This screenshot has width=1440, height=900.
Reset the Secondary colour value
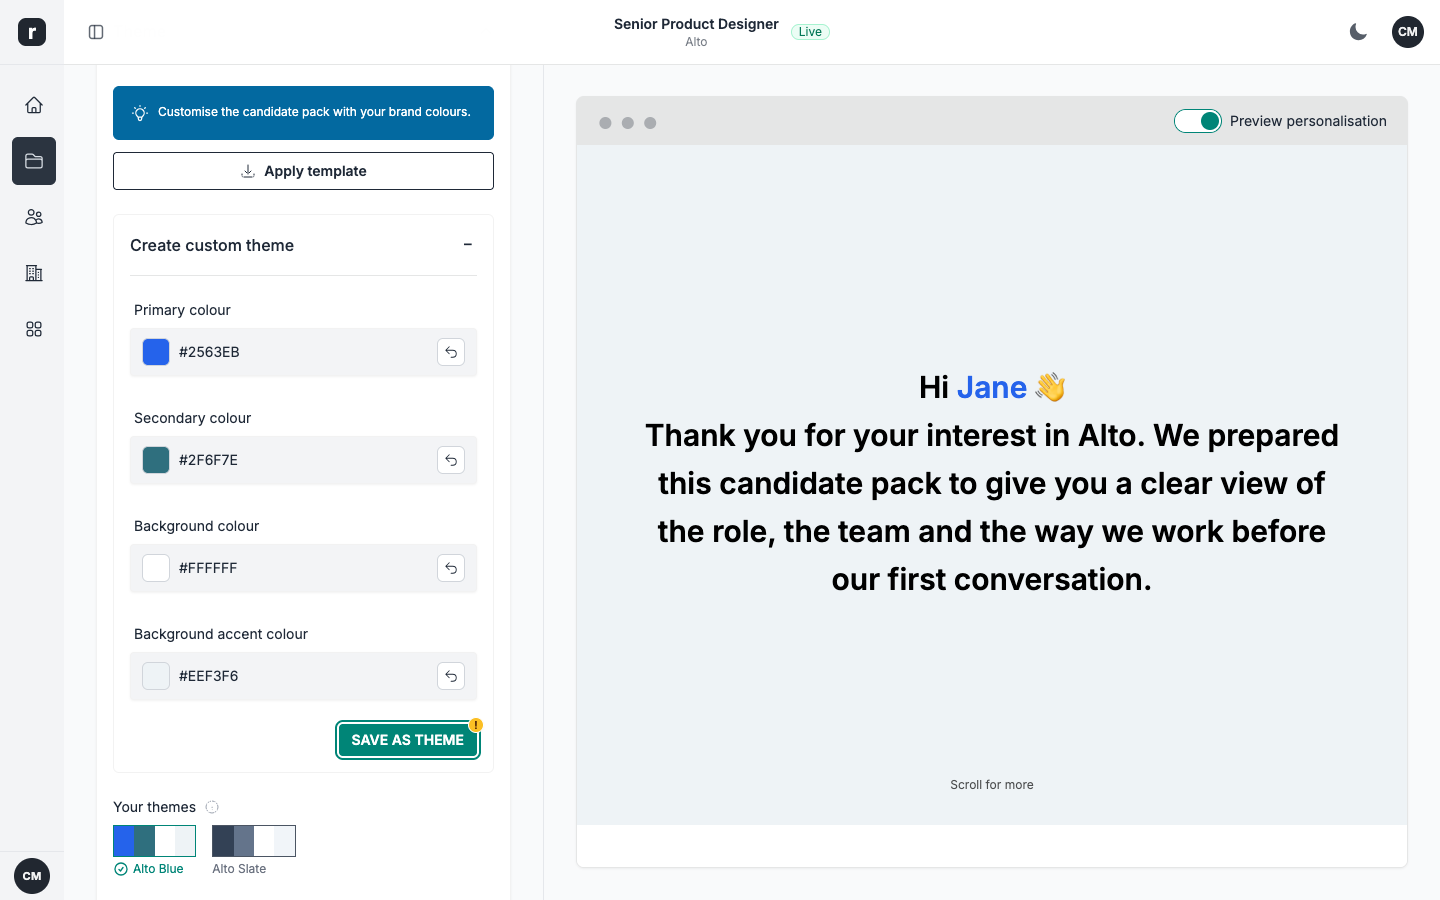tap(451, 460)
